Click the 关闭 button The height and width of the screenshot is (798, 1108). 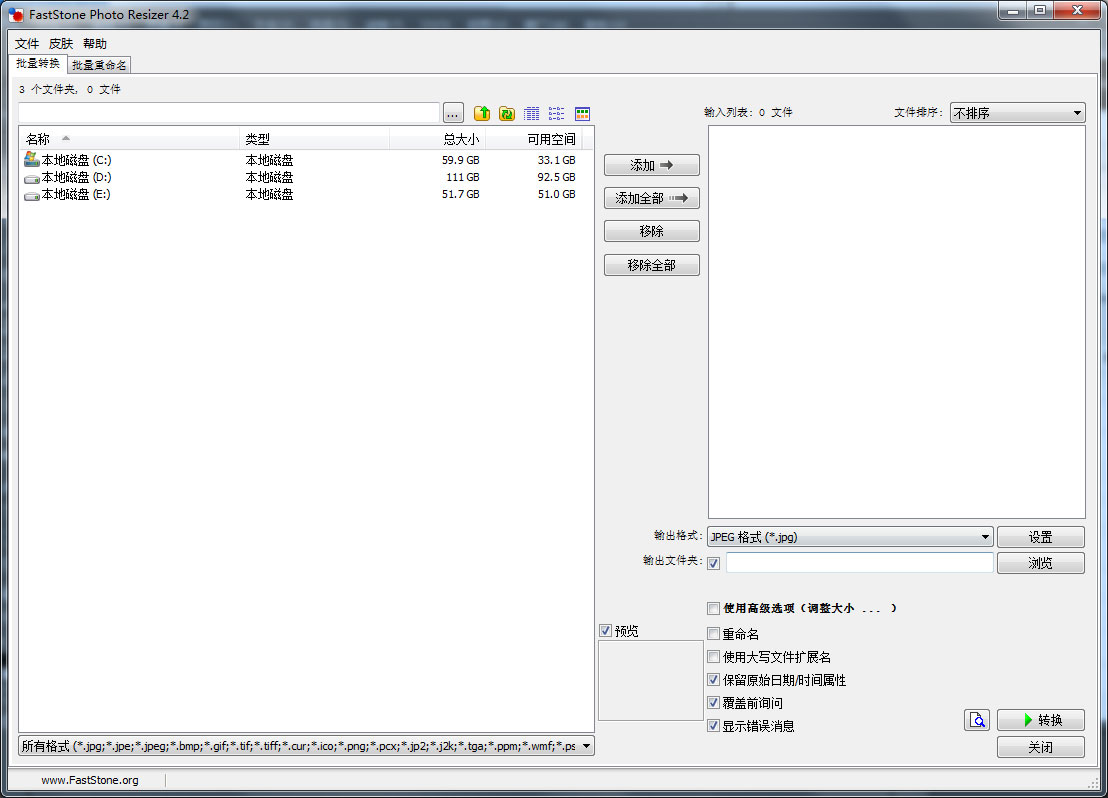[1040, 747]
